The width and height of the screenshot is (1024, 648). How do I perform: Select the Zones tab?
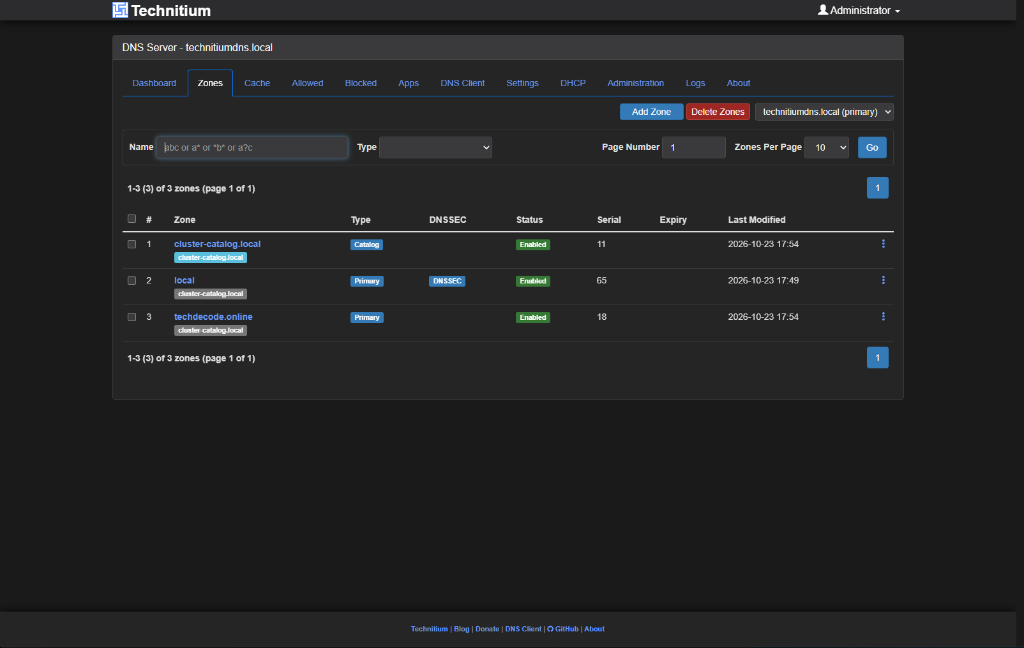[x=210, y=83]
